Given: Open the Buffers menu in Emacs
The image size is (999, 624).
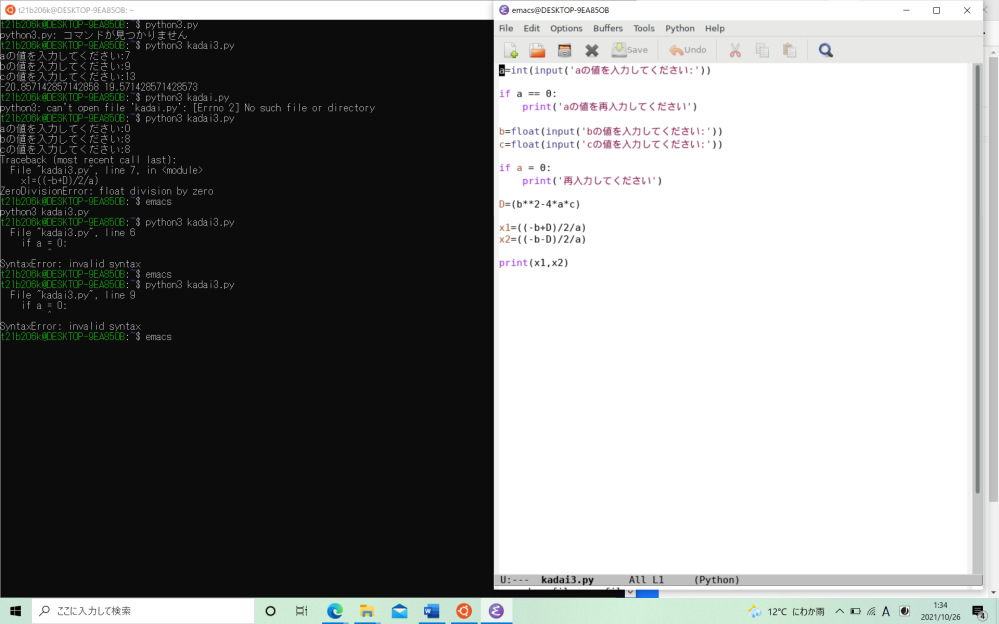Looking at the screenshot, I should coord(608,28).
